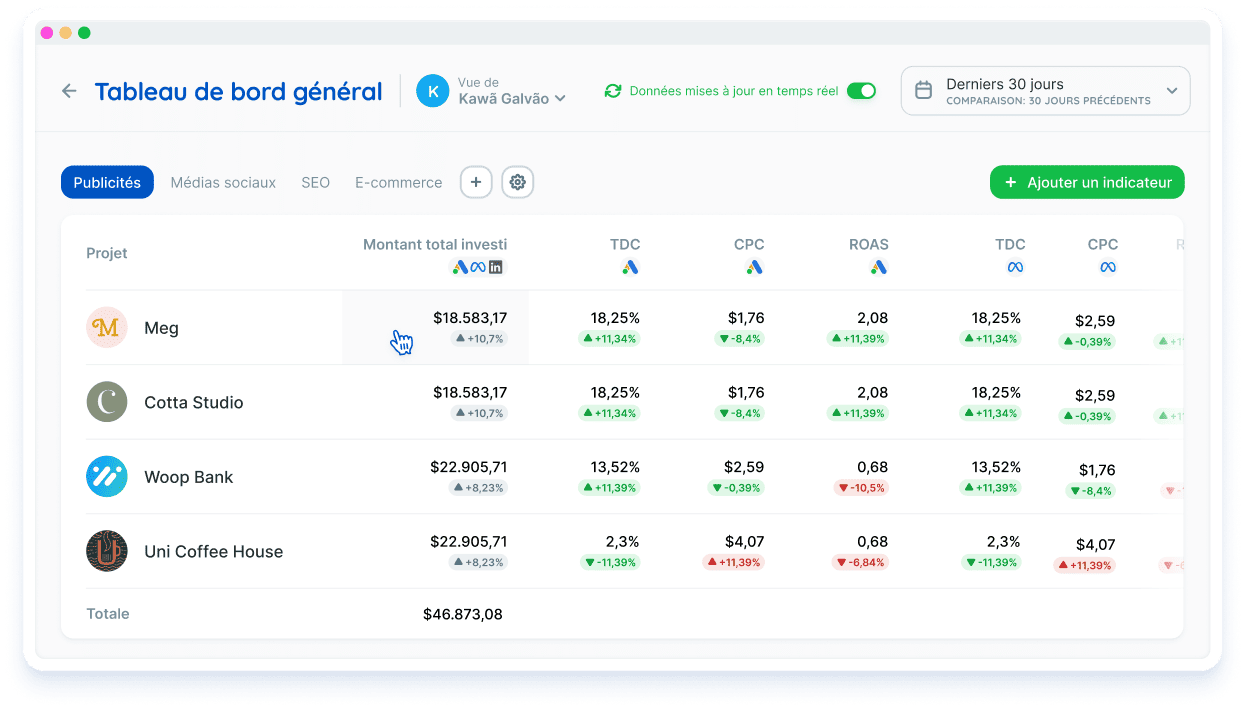Click the Meg project logo

click(107, 327)
